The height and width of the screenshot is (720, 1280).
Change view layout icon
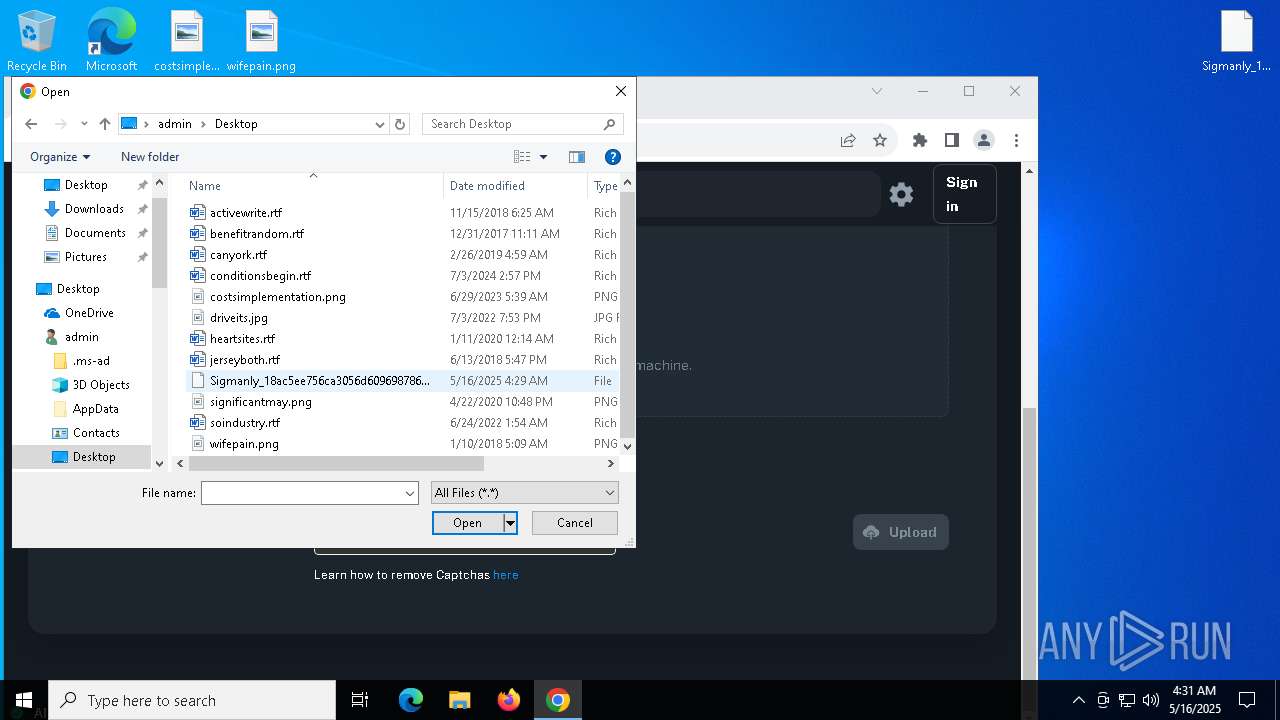522,157
